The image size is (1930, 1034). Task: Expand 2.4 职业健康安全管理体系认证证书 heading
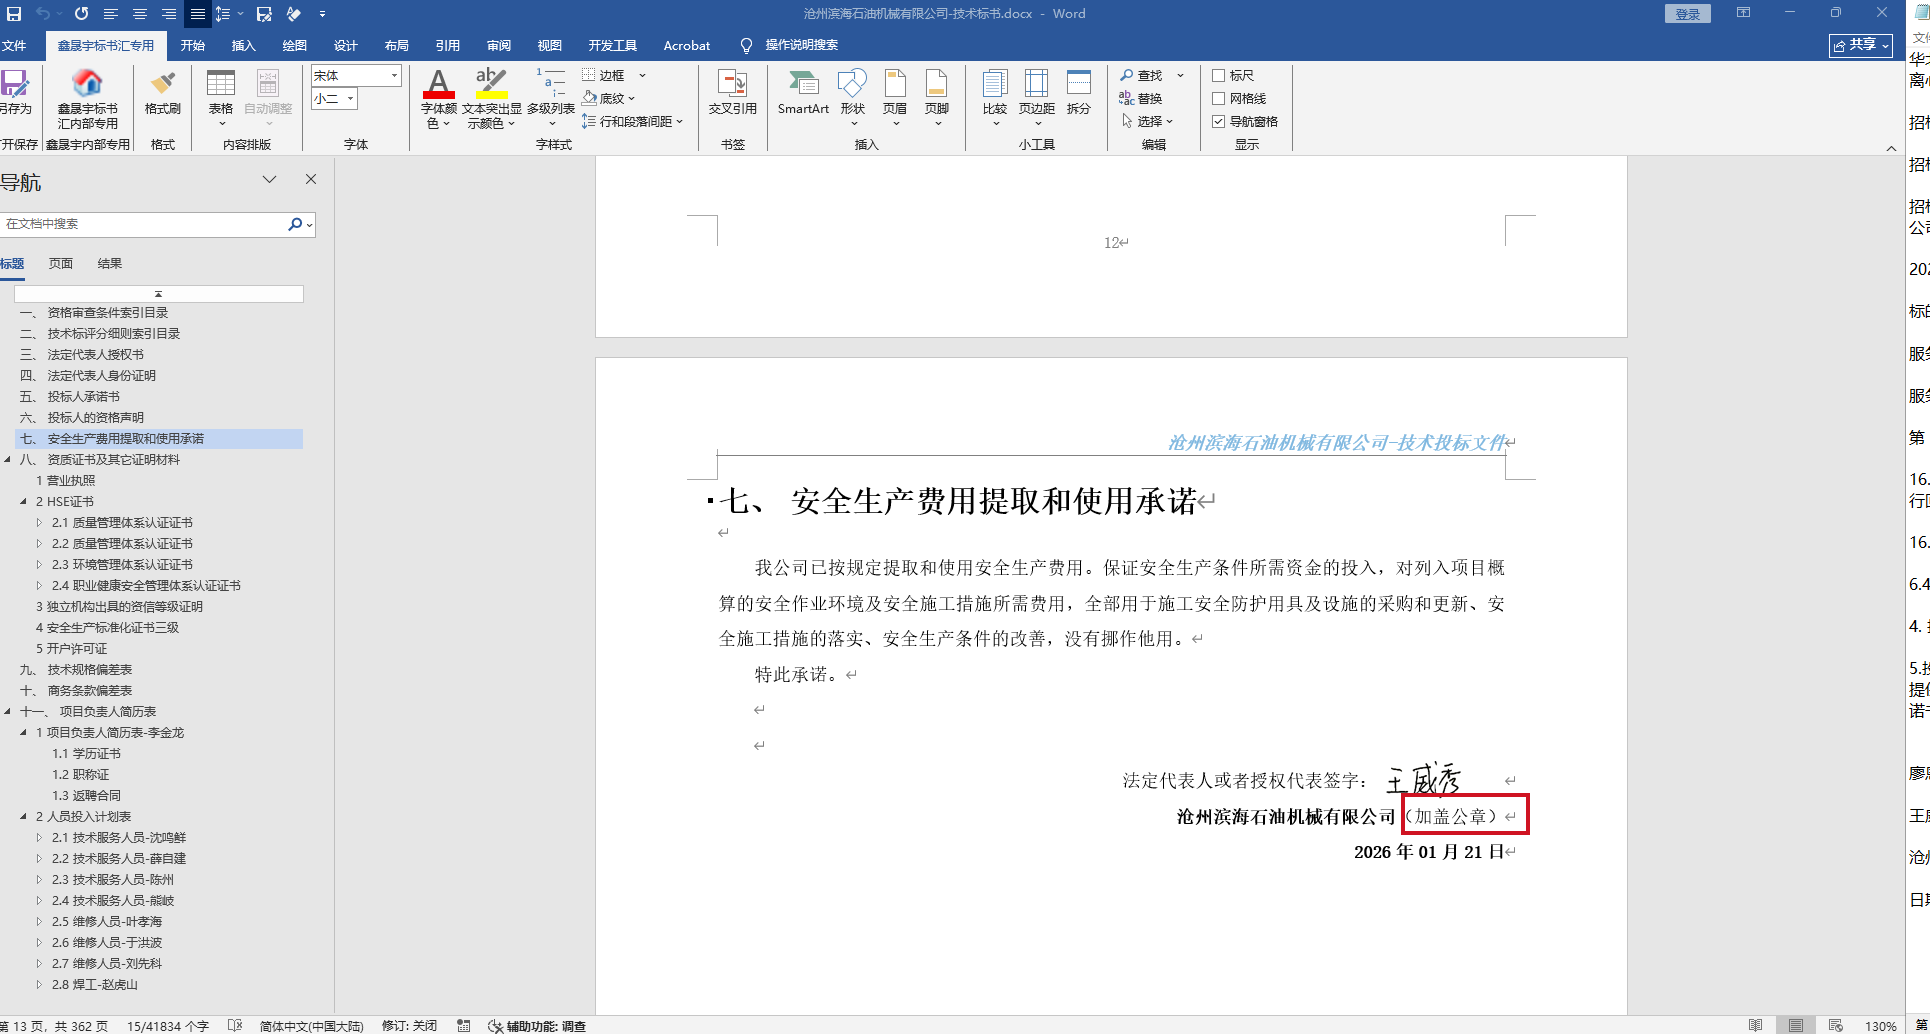(40, 586)
